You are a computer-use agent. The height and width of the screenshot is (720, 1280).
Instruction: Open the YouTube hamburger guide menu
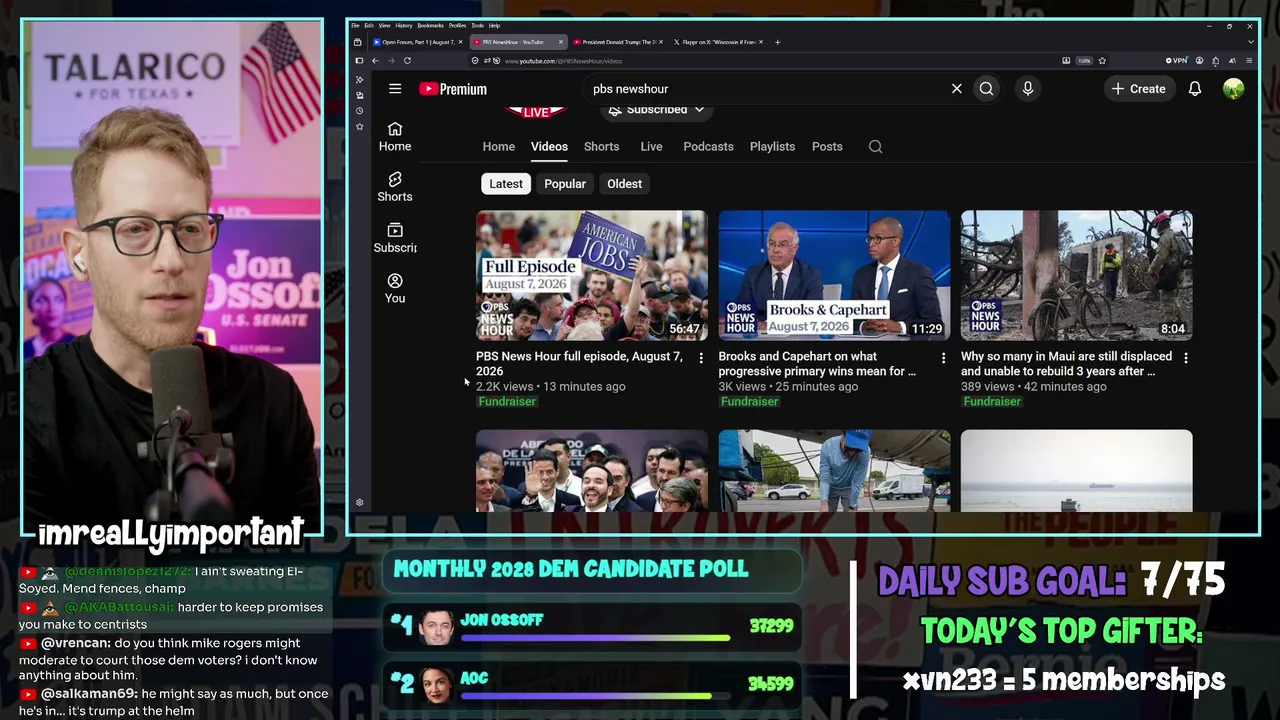click(x=395, y=89)
